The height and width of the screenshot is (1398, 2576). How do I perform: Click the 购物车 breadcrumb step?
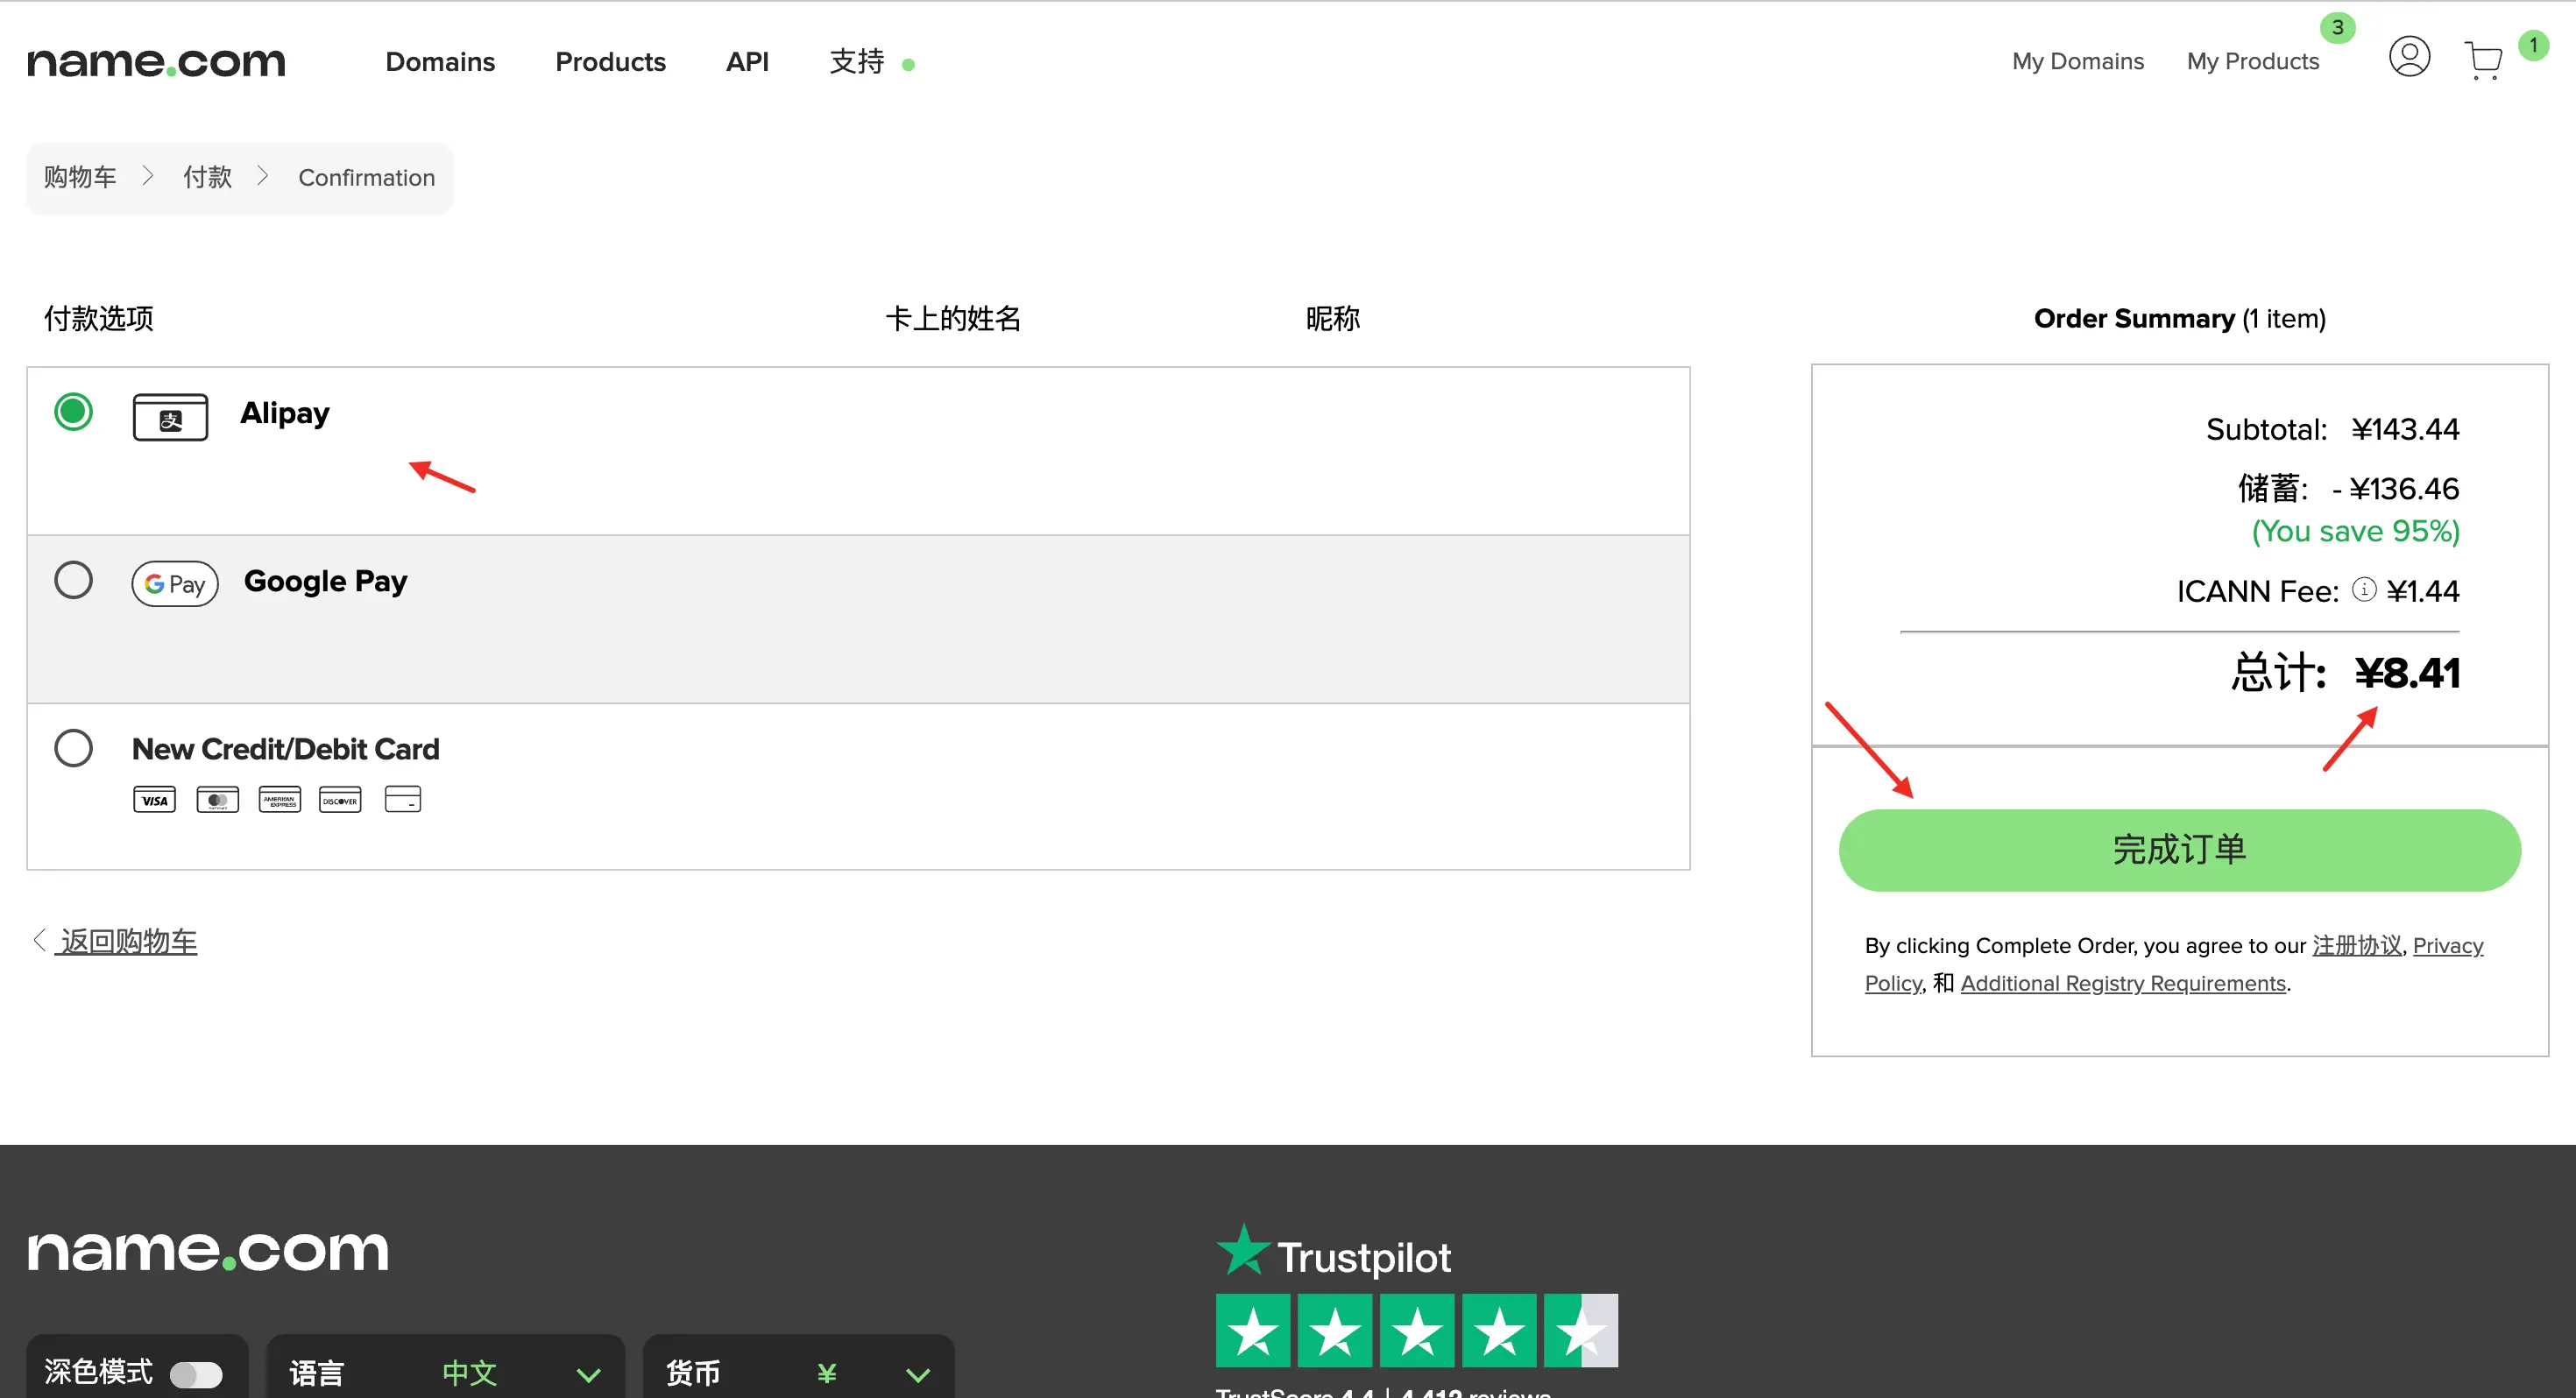(80, 177)
